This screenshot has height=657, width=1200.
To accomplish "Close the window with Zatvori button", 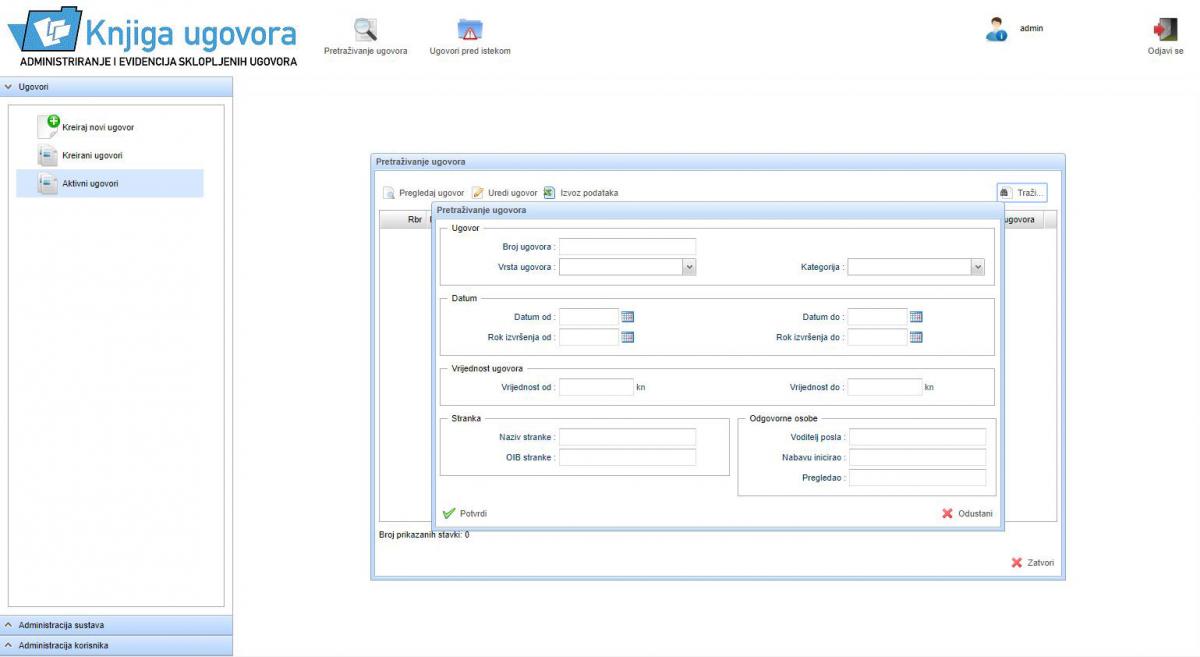I will [1032, 562].
